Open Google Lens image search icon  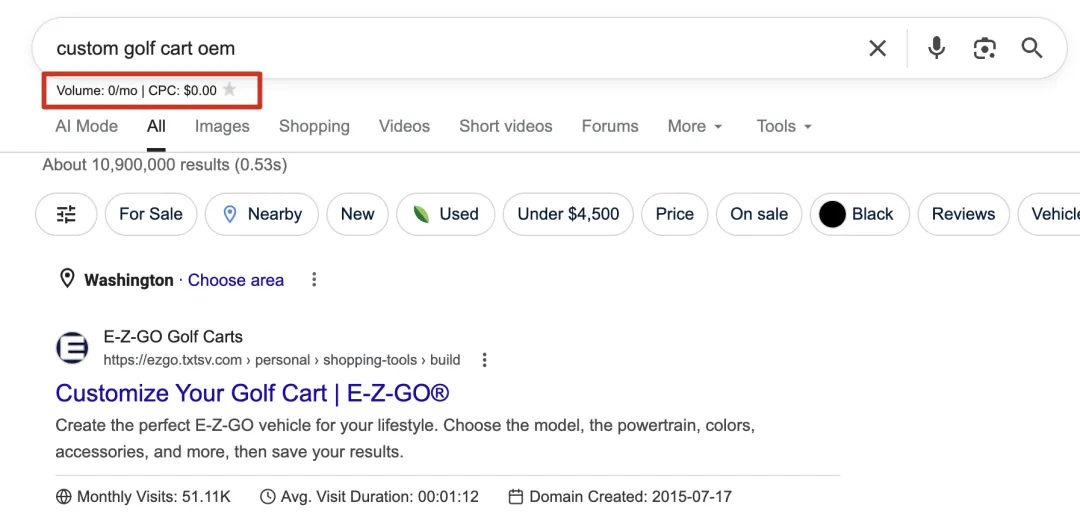click(x=984, y=48)
